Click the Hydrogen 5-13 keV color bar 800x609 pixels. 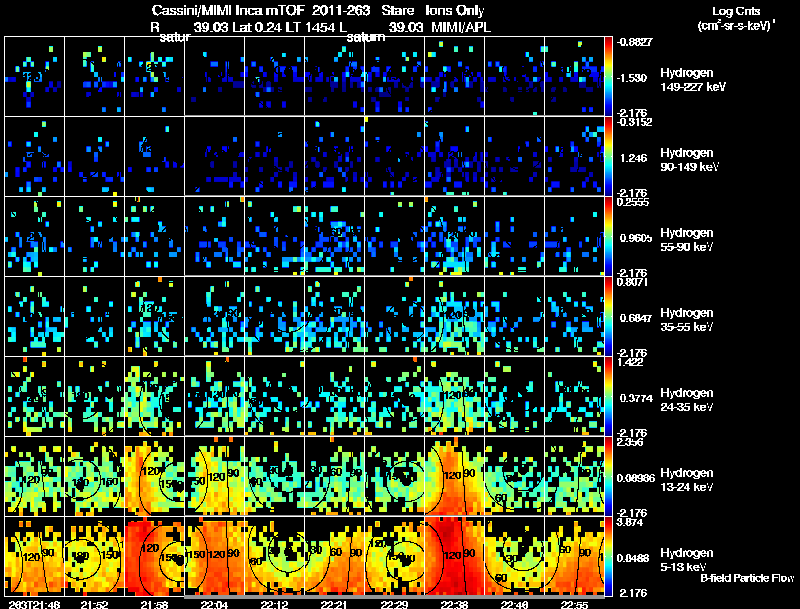(610, 556)
